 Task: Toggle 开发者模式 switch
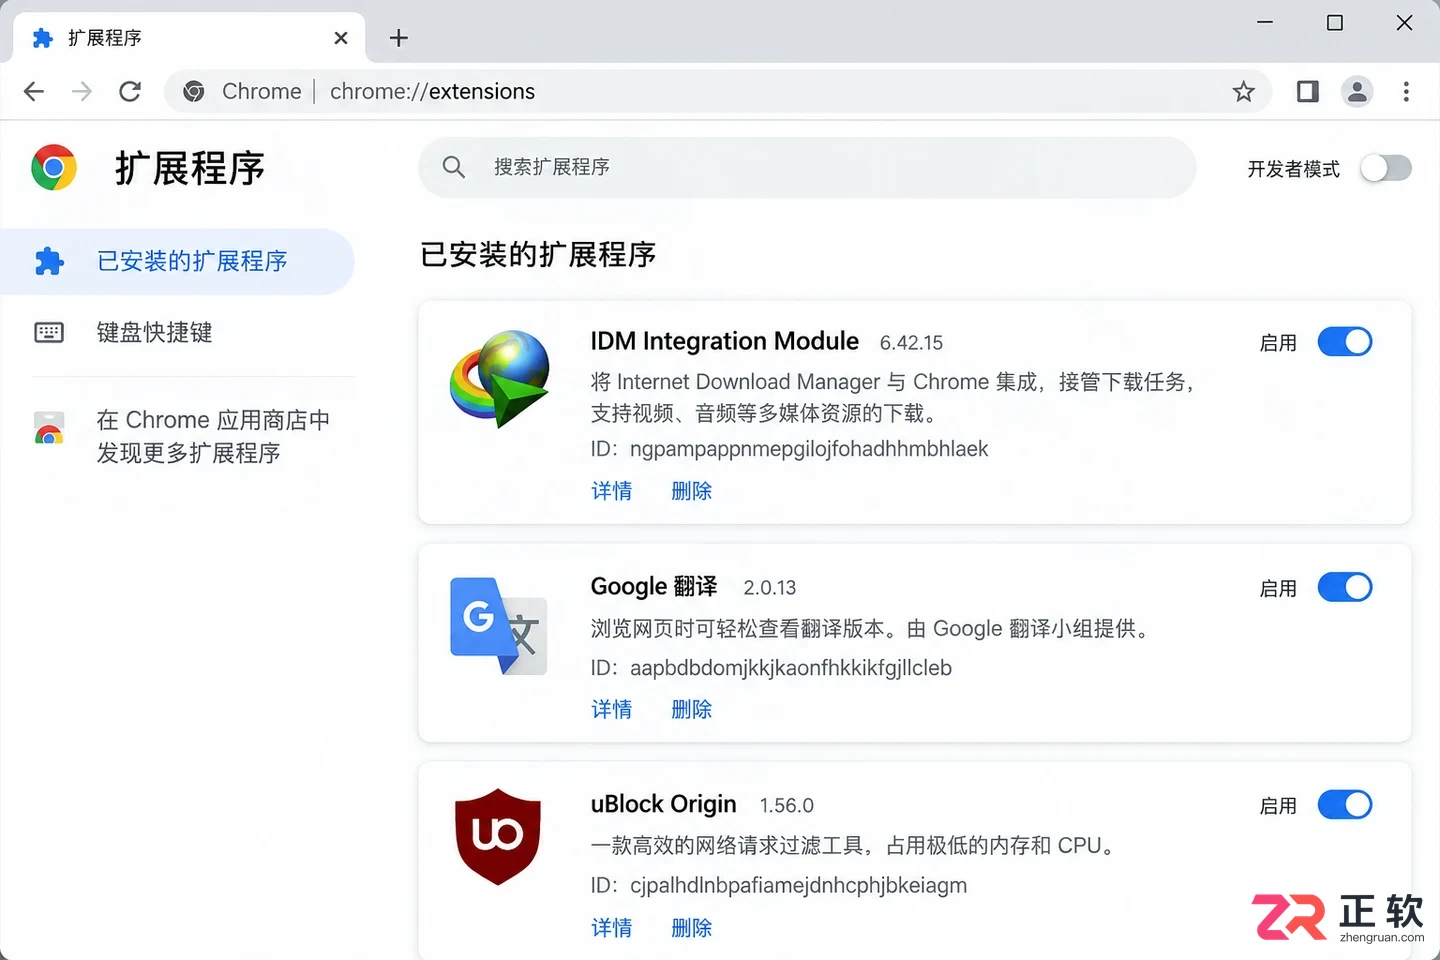point(1386,168)
